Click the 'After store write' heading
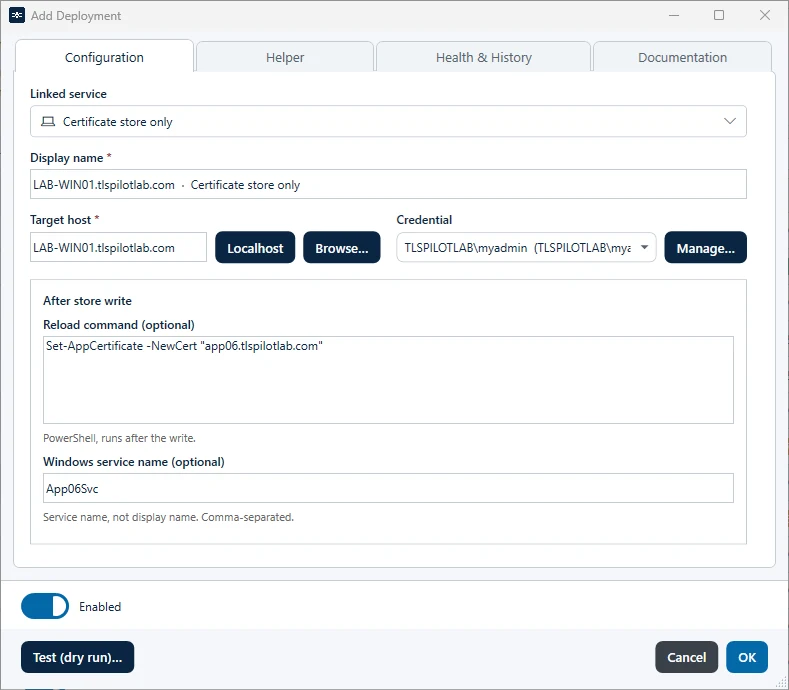 [88, 300]
